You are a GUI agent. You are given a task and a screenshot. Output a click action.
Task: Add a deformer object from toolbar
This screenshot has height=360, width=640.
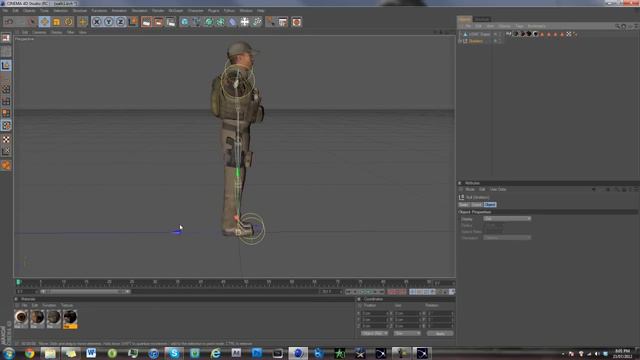232,22
